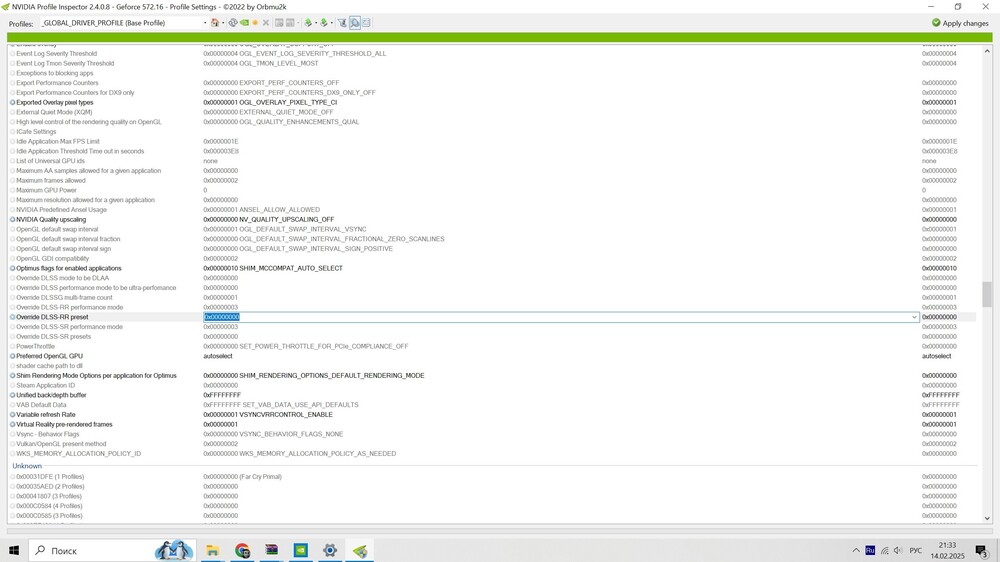The image size is (1000, 562).
Task: Click scrollbar up arrow at list top
Action: (987, 50)
